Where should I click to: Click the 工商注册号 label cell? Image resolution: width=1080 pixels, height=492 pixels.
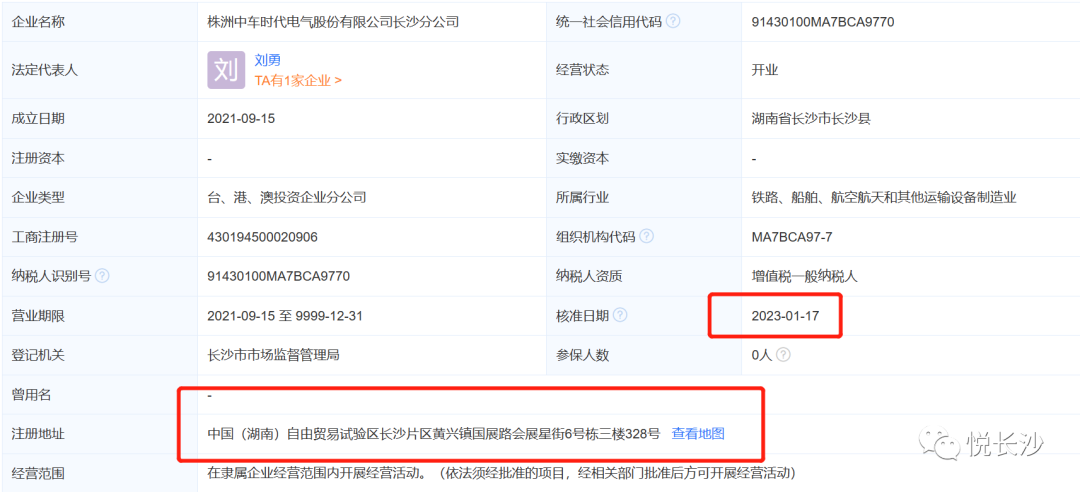coord(99,237)
